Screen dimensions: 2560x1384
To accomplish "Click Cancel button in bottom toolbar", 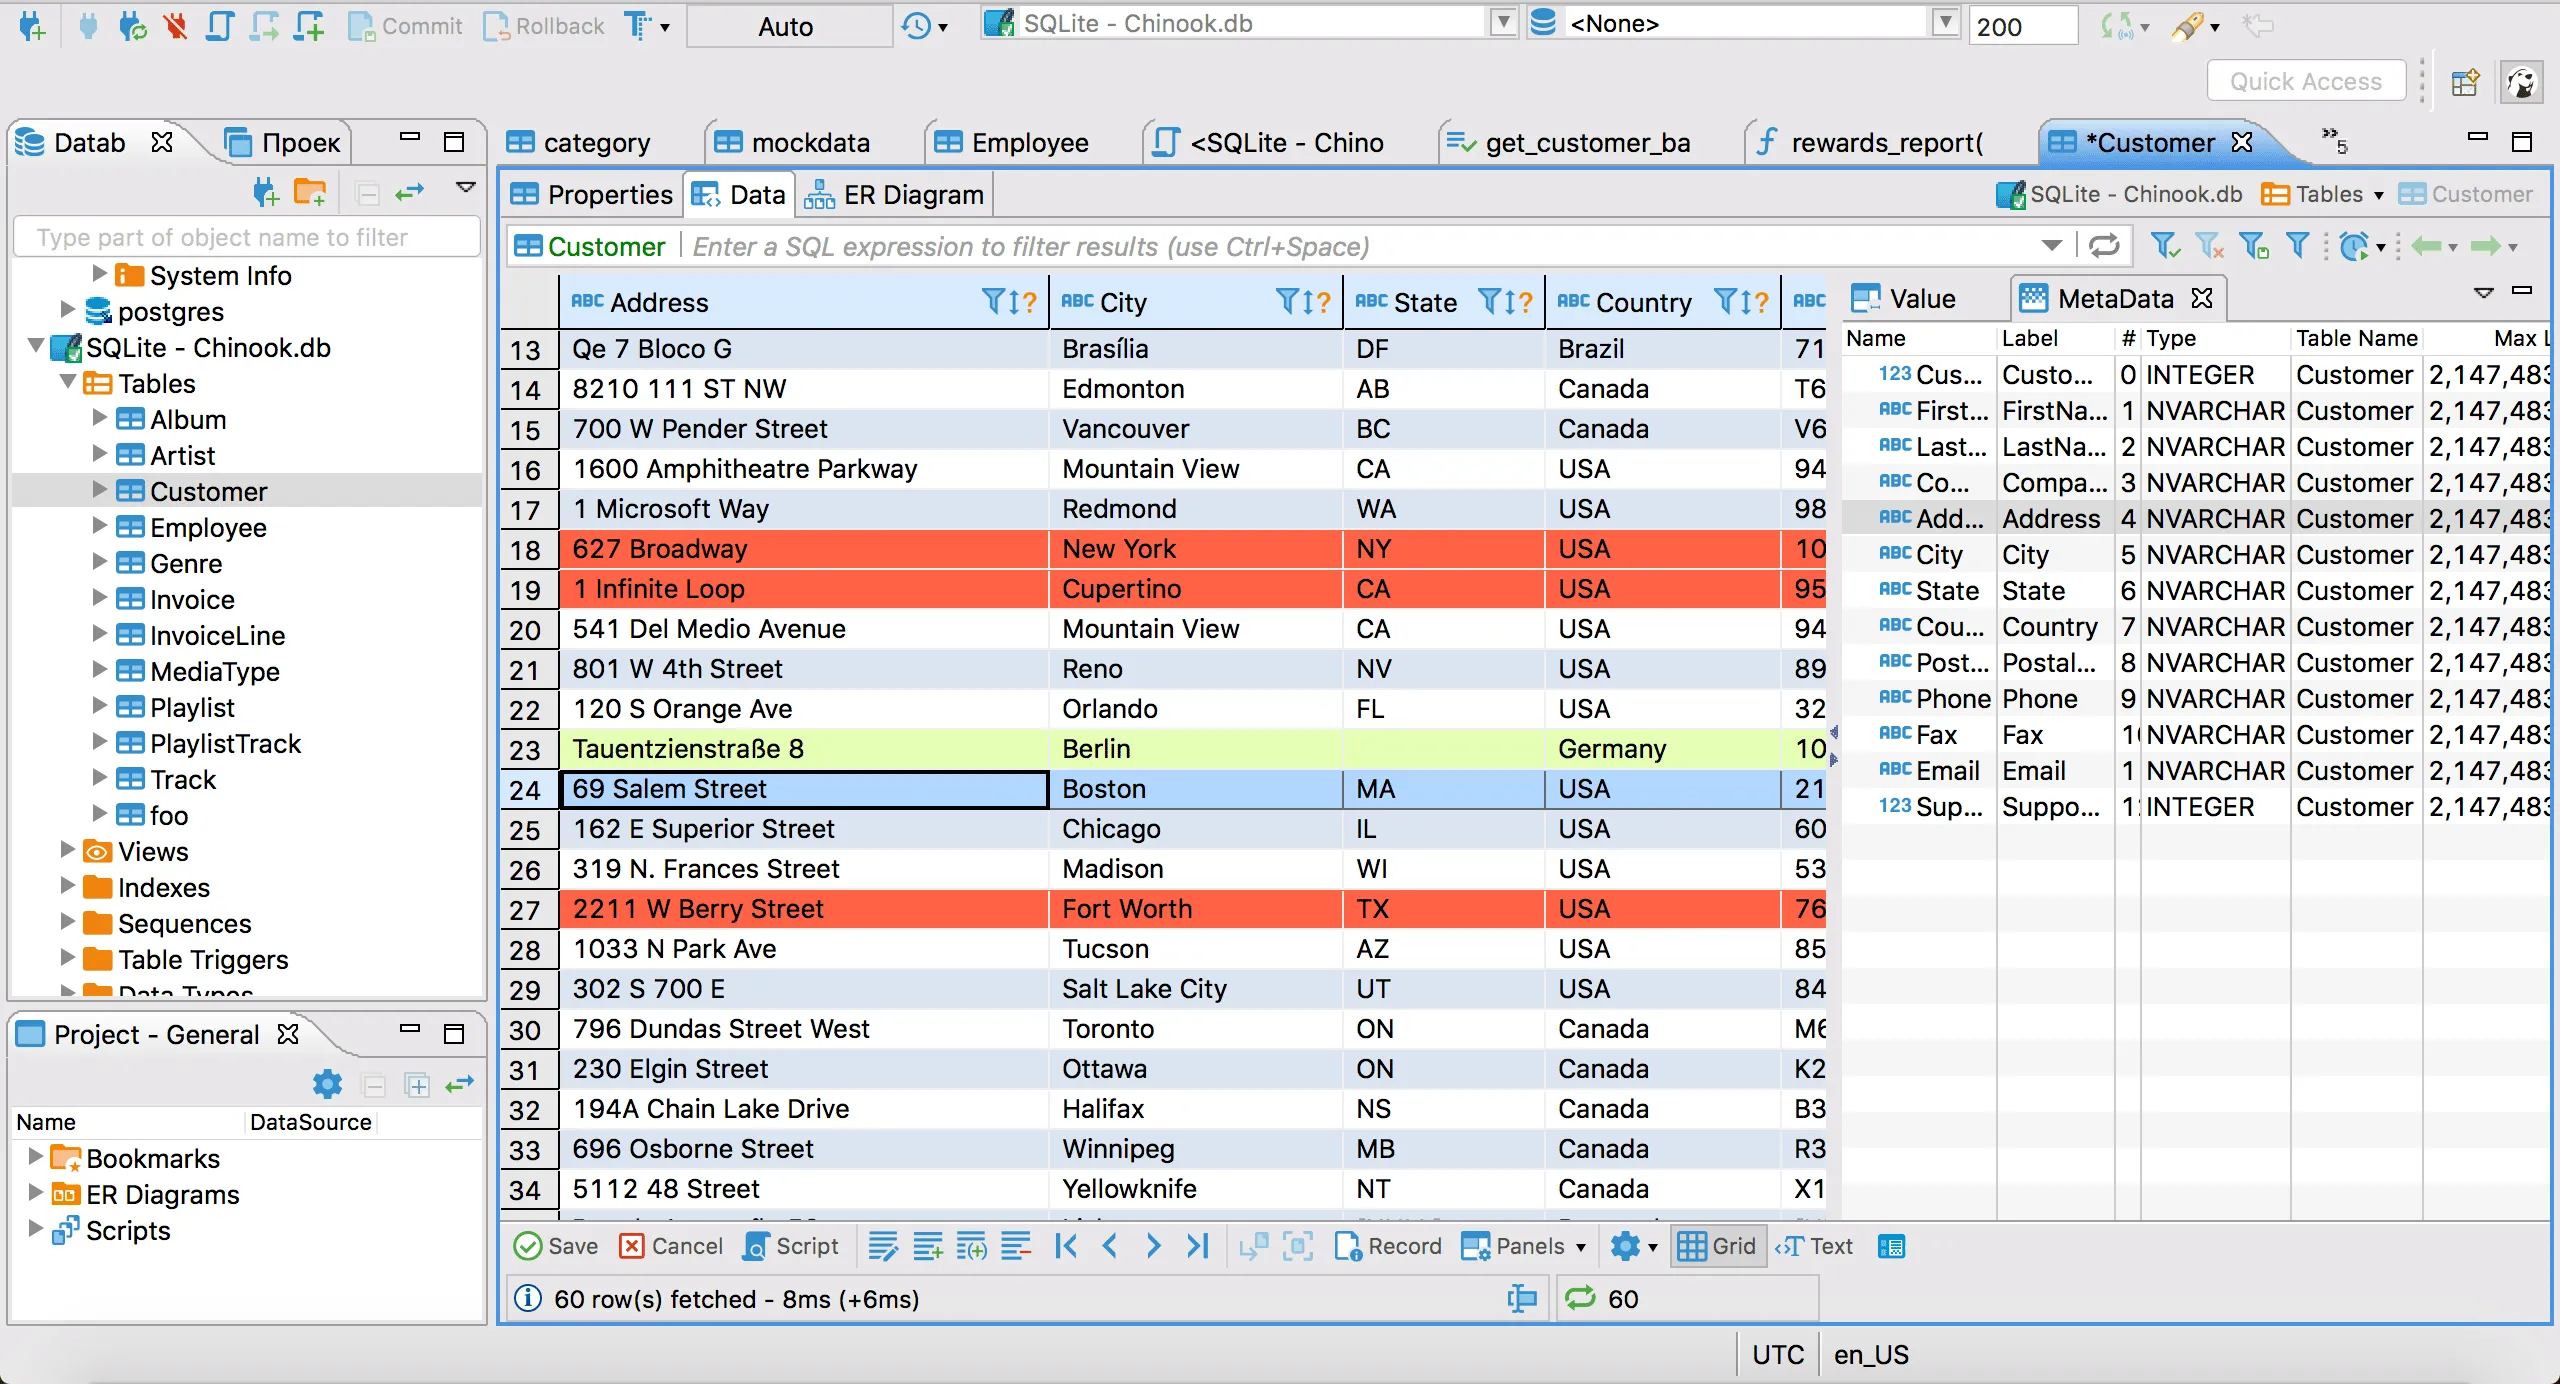I will (672, 1248).
